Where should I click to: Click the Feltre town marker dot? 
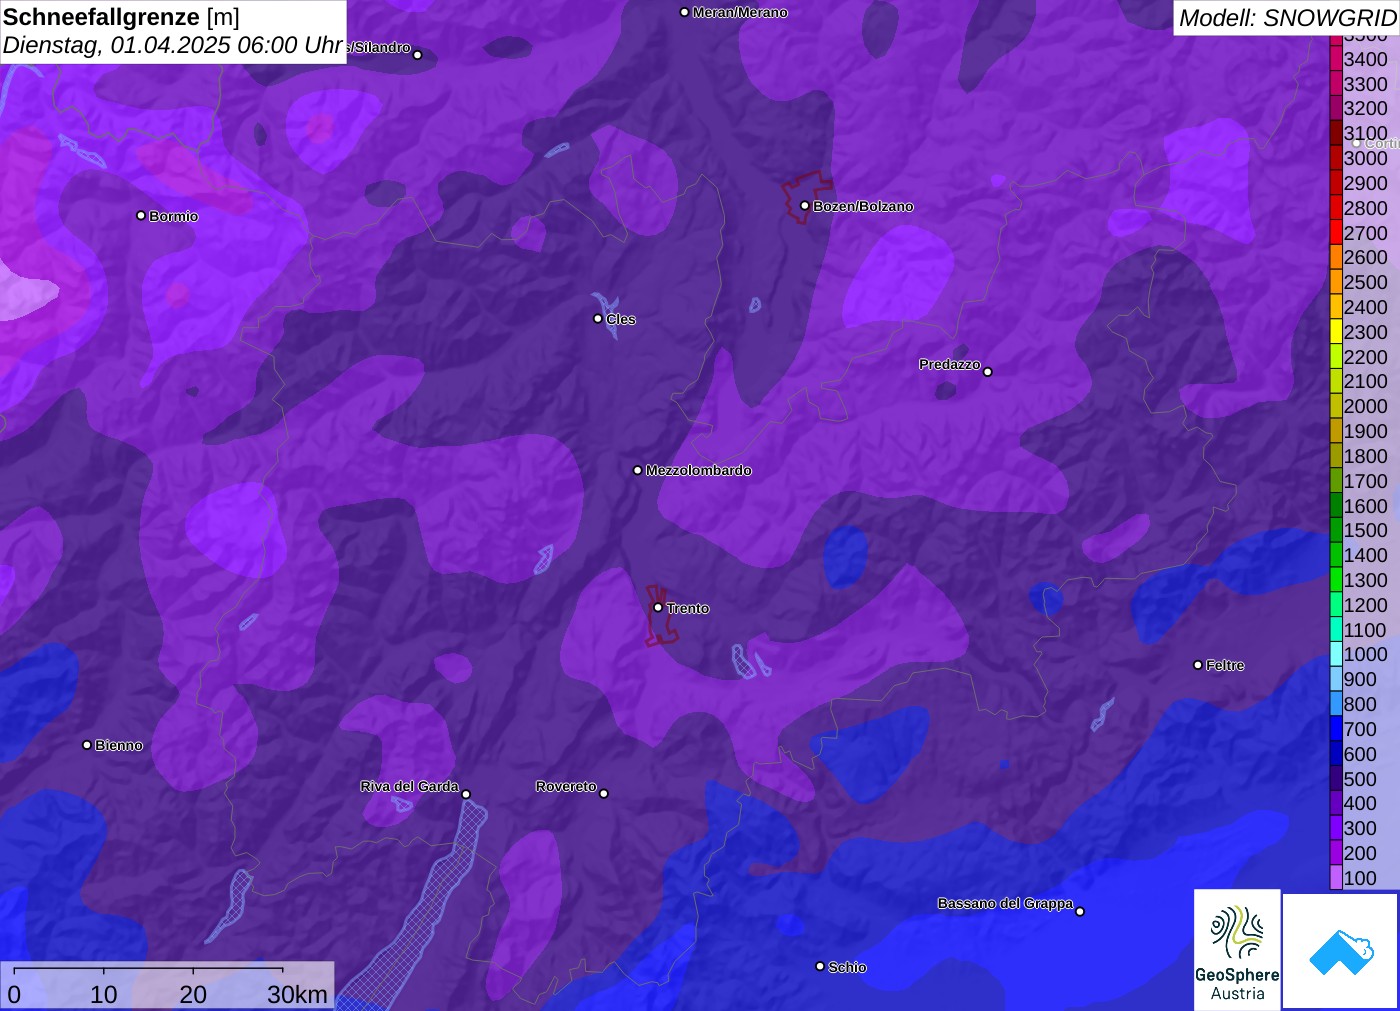tap(1198, 665)
